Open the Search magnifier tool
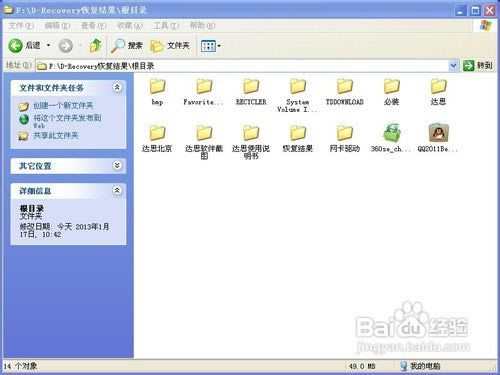Viewport: 500px width, 375px height. pos(127,46)
